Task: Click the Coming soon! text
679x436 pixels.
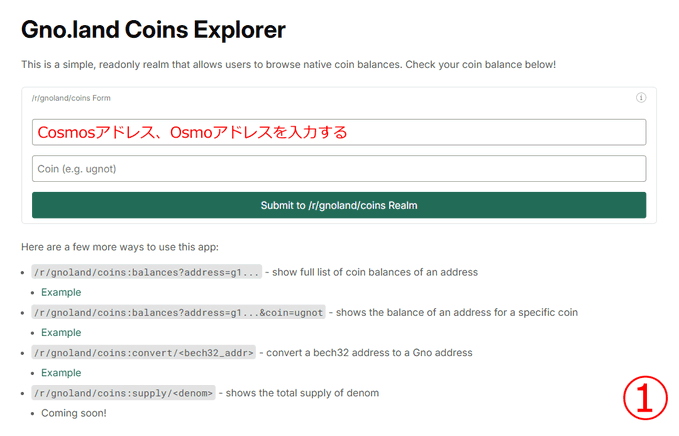Action: pyautogui.click(x=74, y=413)
